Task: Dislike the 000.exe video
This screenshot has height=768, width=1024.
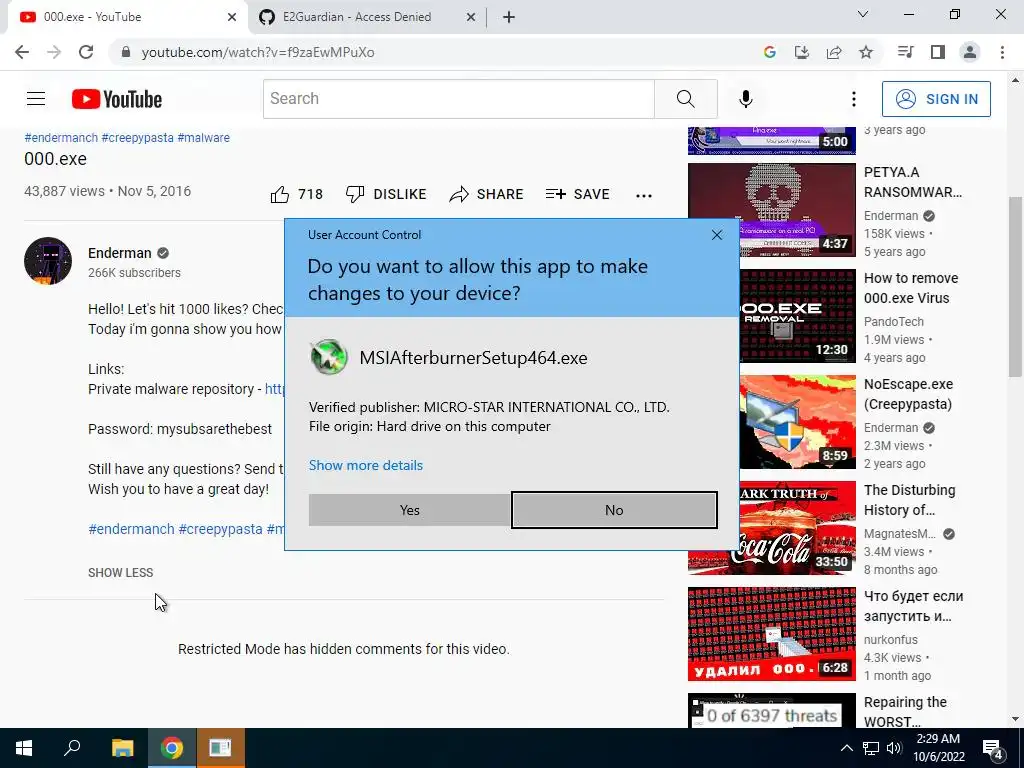Action: tap(385, 194)
